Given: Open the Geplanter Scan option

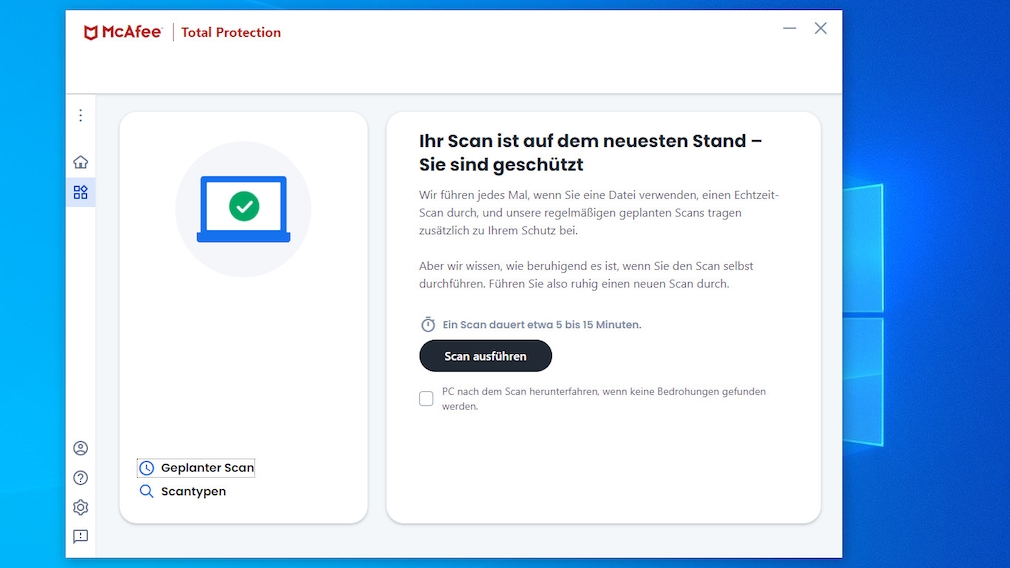Looking at the screenshot, I should [207, 468].
